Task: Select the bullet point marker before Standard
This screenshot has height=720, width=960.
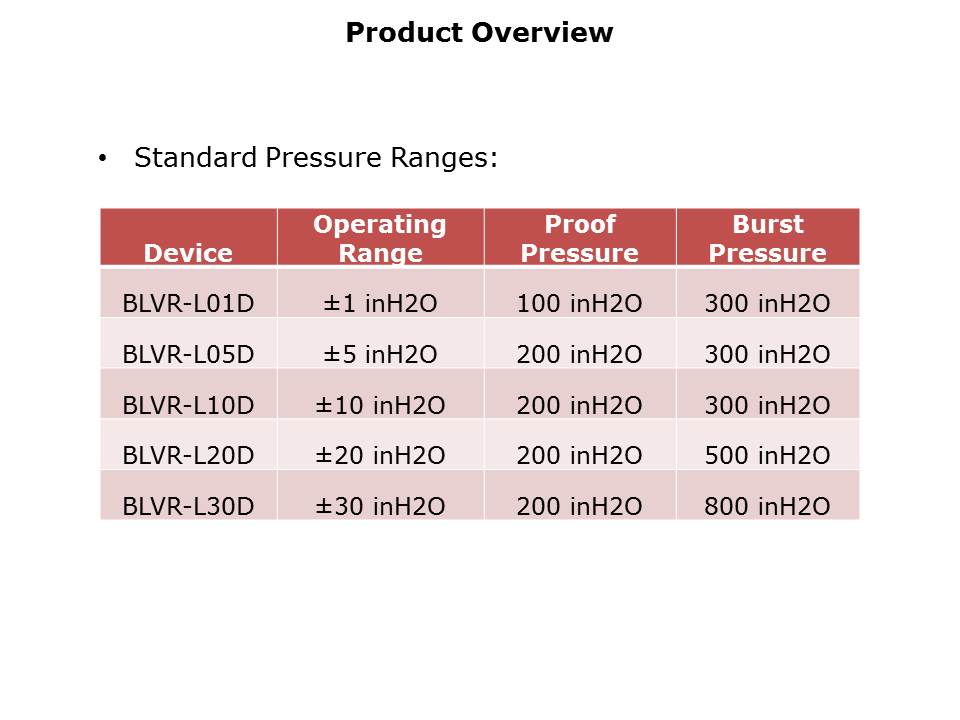Action: click(x=102, y=159)
